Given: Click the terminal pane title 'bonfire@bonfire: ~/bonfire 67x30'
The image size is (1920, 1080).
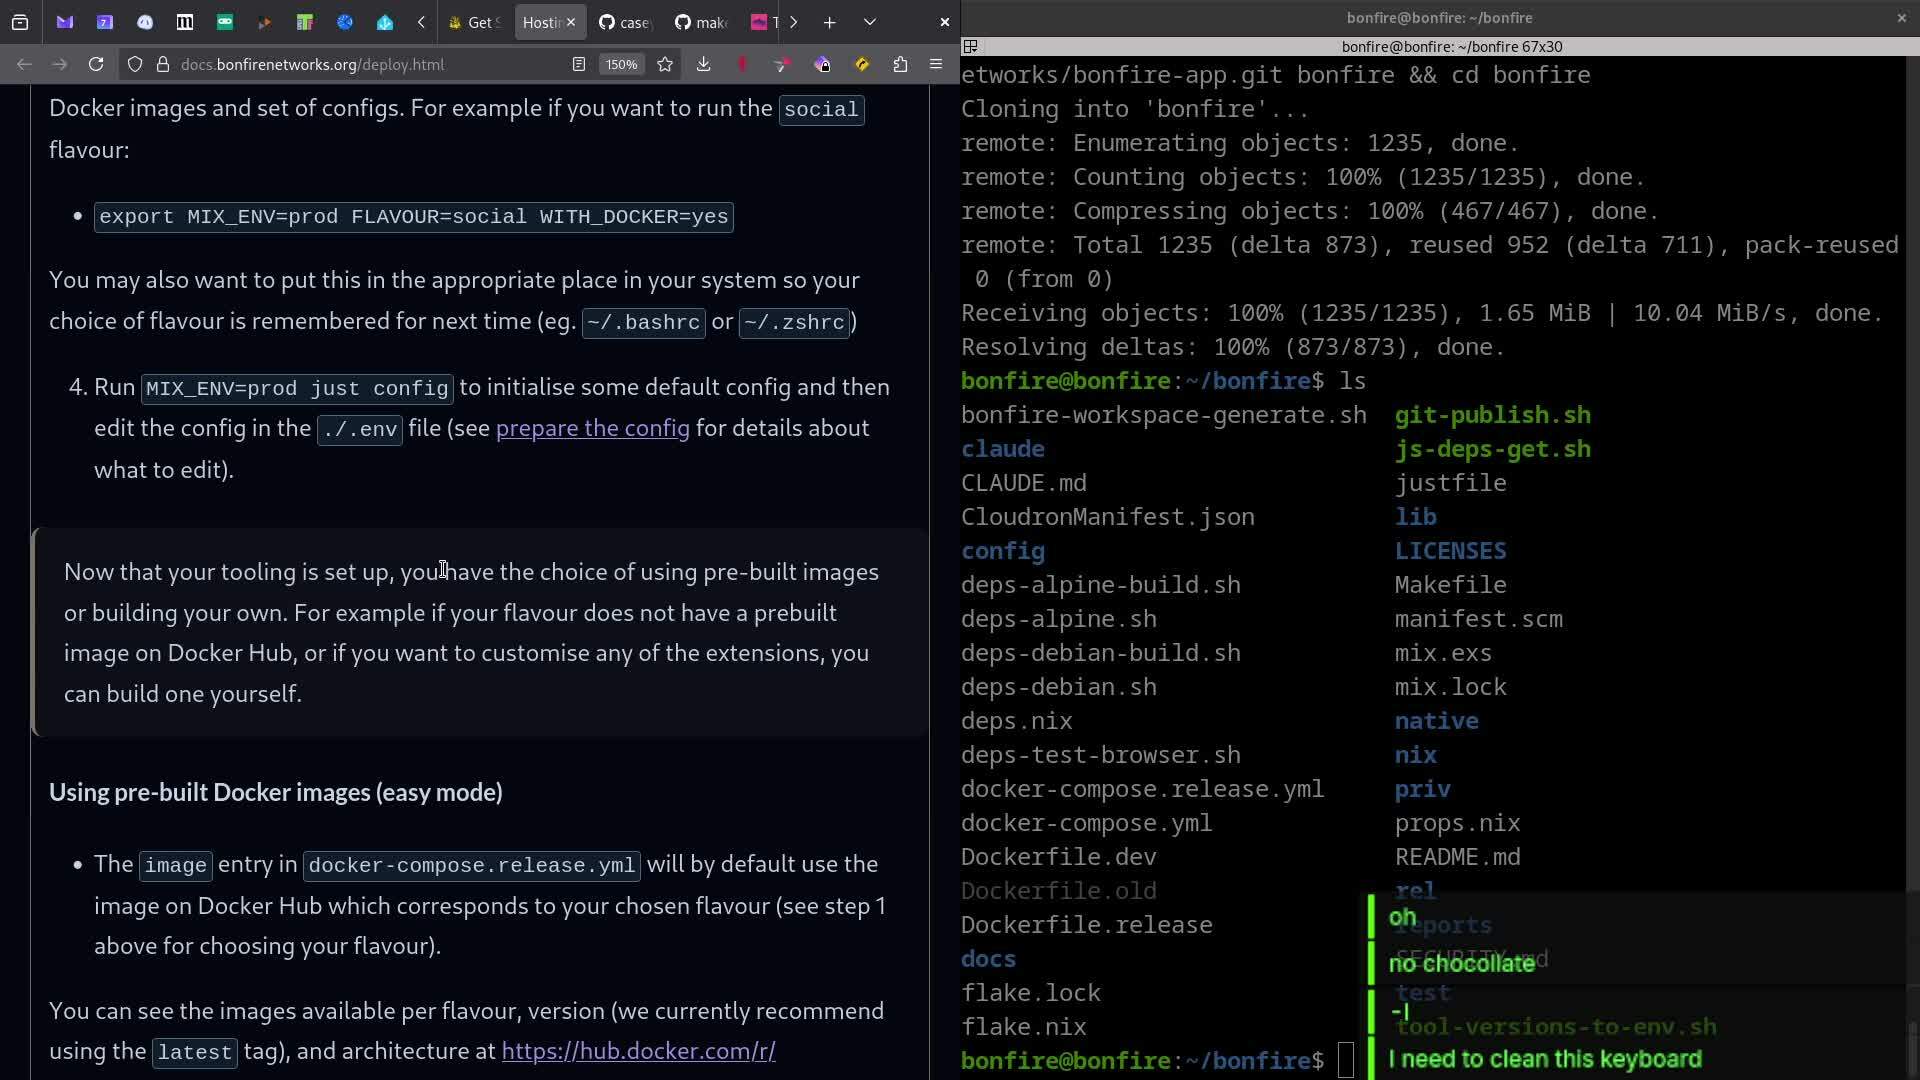Looking at the screenshot, I should click(x=1452, y=46).
